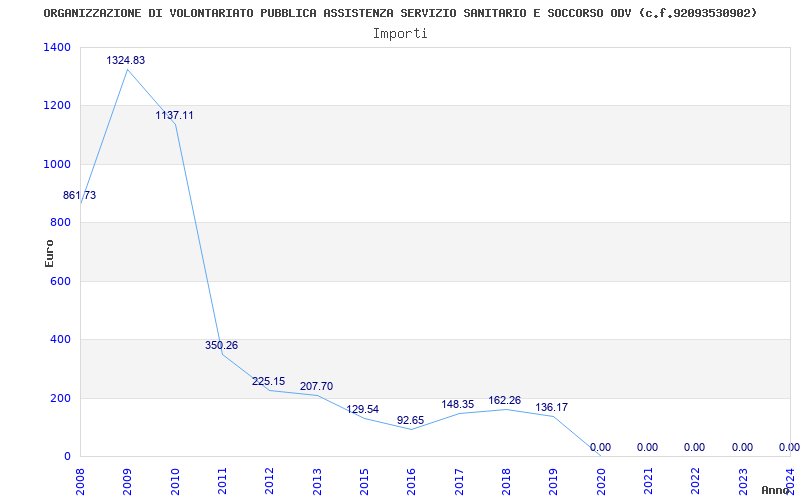Click the y-axis tick label 800
The width and height of the screenshot is (800, 500).
(x=60, y=222)
